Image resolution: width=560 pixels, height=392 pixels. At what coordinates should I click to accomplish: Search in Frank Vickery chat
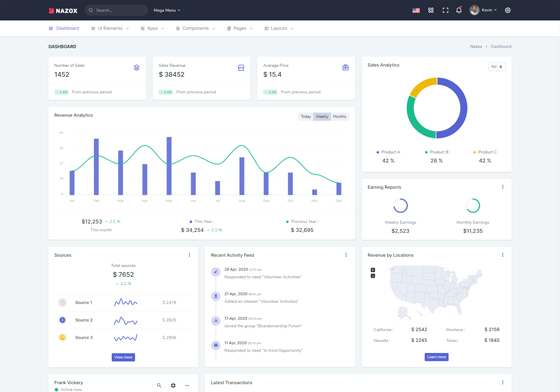pos(159,385)
